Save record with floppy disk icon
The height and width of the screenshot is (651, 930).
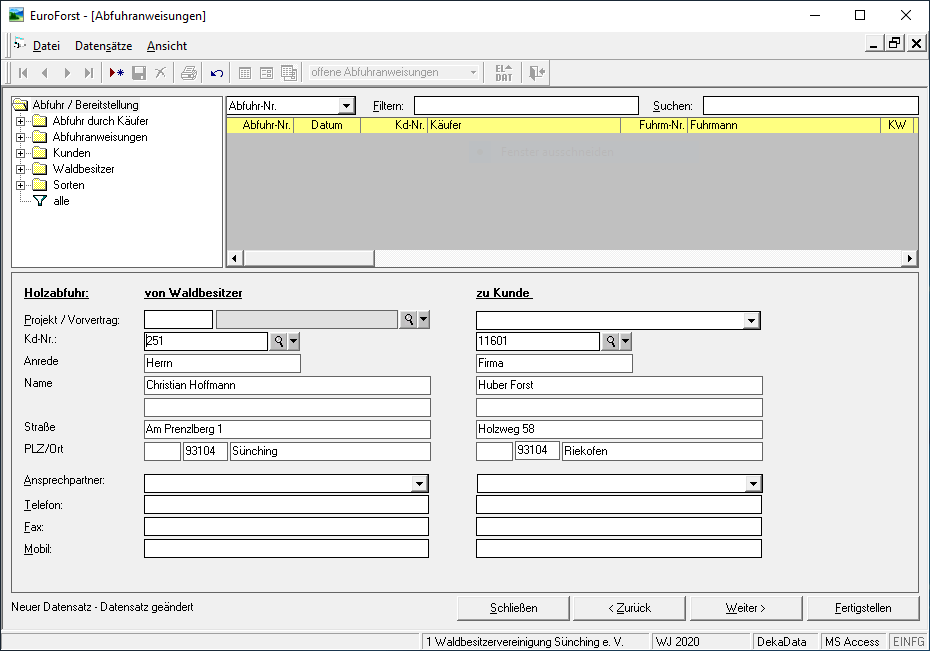click(139, 73)
